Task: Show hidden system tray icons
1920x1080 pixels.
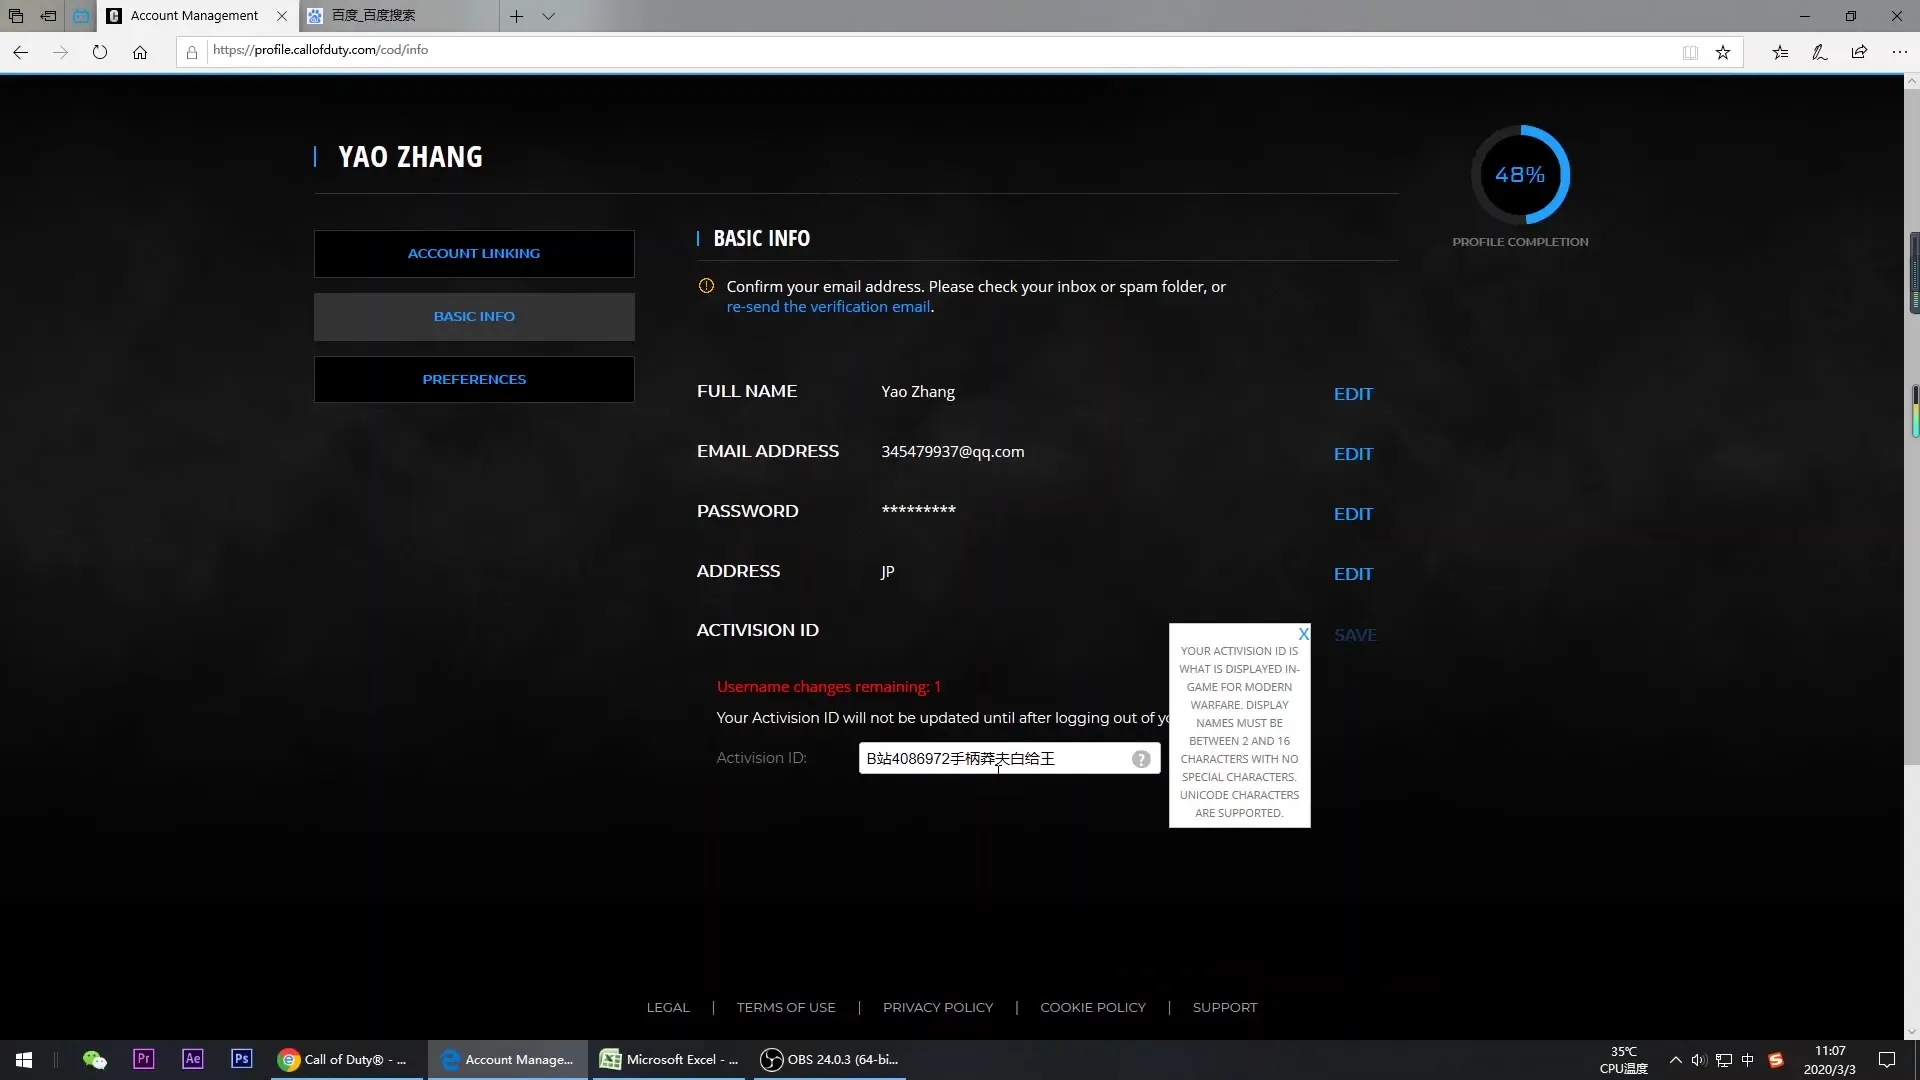Action: click(1675, 1060)
